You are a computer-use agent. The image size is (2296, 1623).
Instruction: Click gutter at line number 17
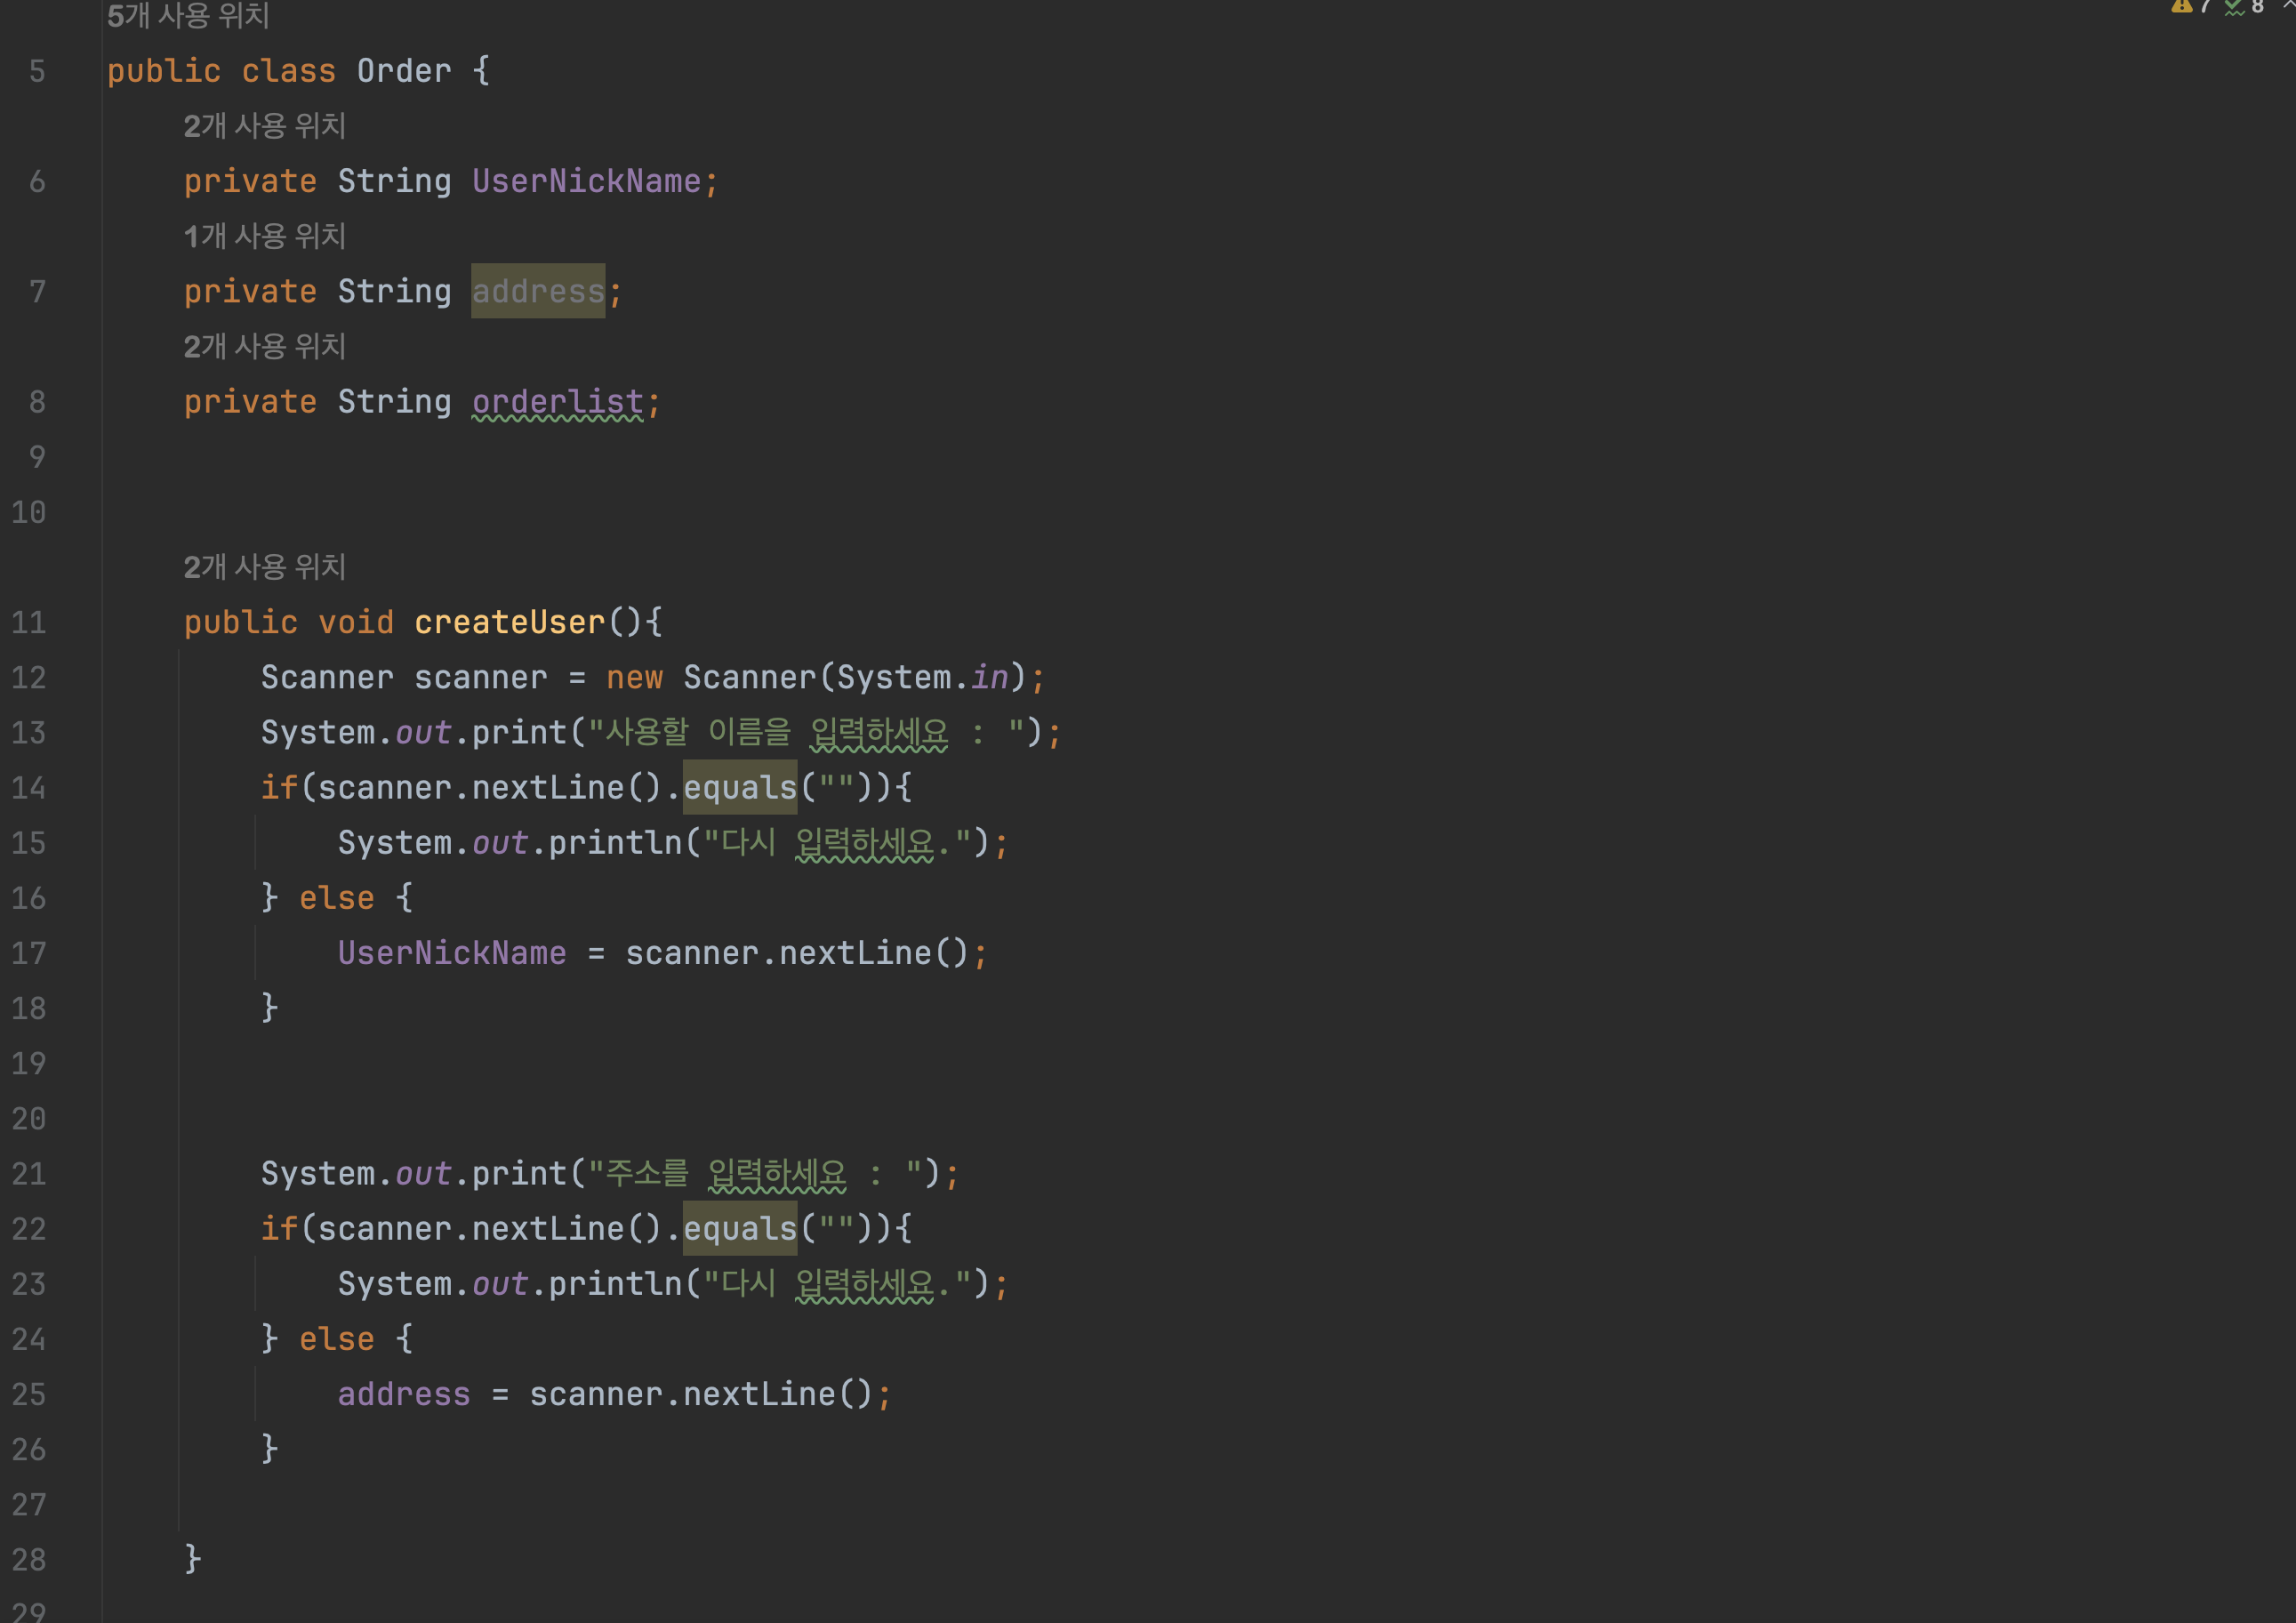click(x=29, y=953)
